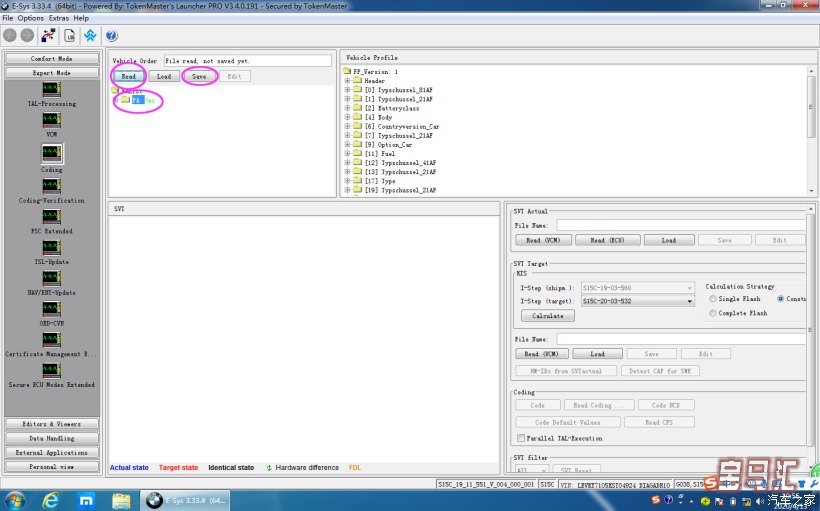Click the E-Sys 3.33.4 taskbar button
820x511 pixels.
pos(187,501)
